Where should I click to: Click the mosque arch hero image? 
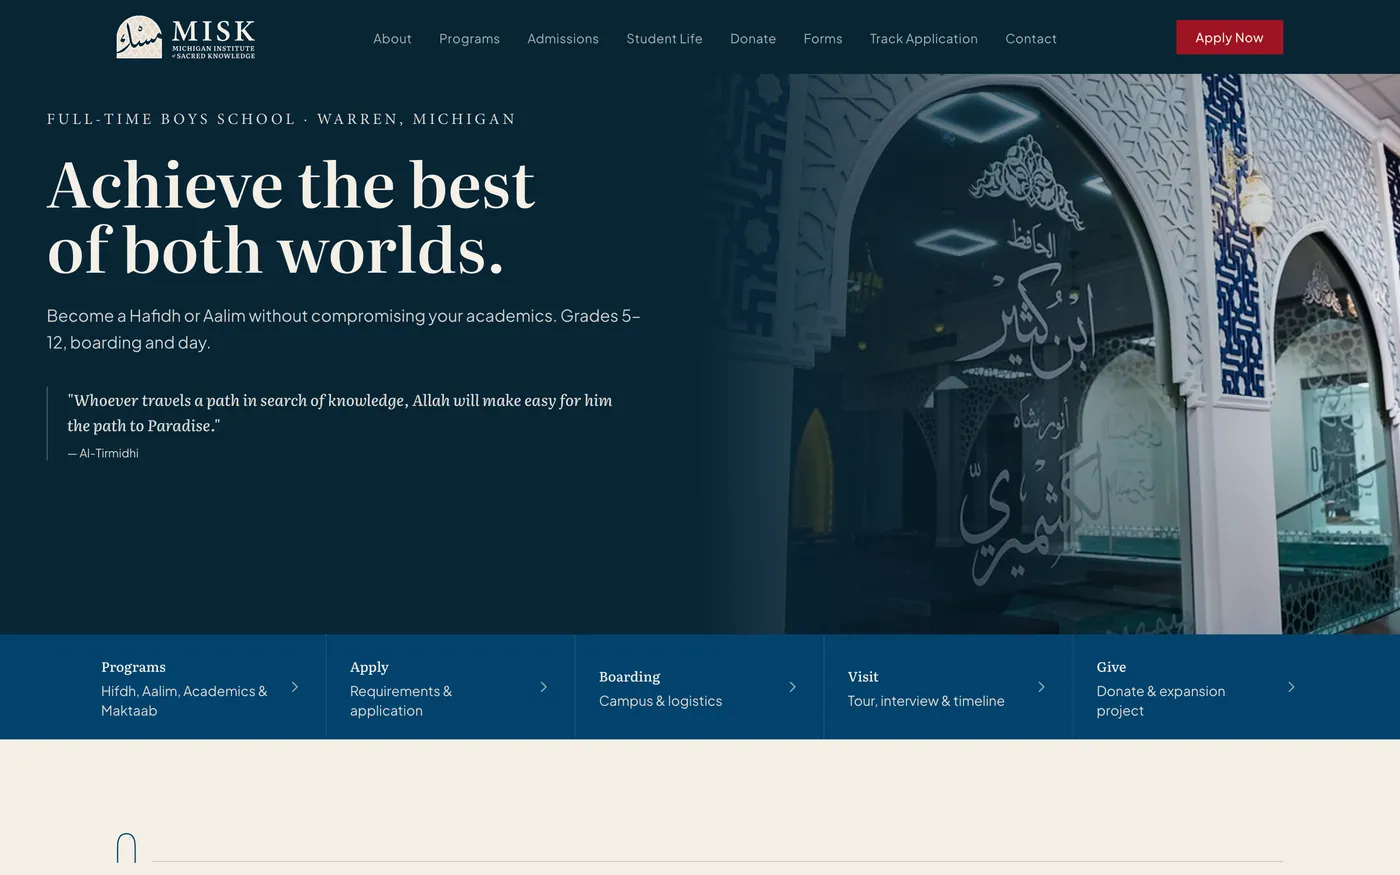coord(1050,354)
